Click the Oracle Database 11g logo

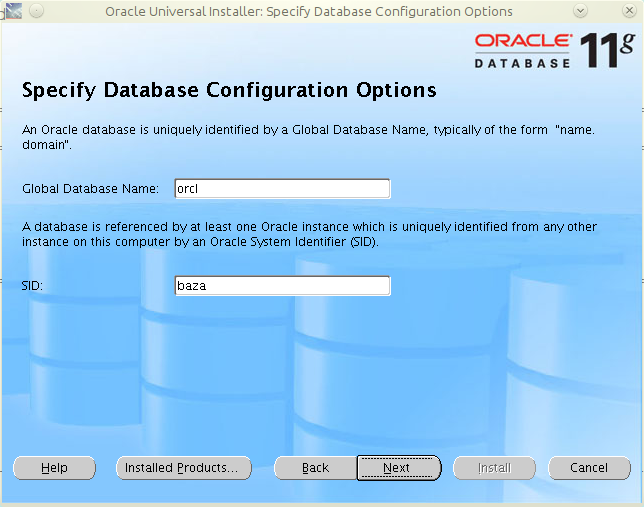point(554,50)
